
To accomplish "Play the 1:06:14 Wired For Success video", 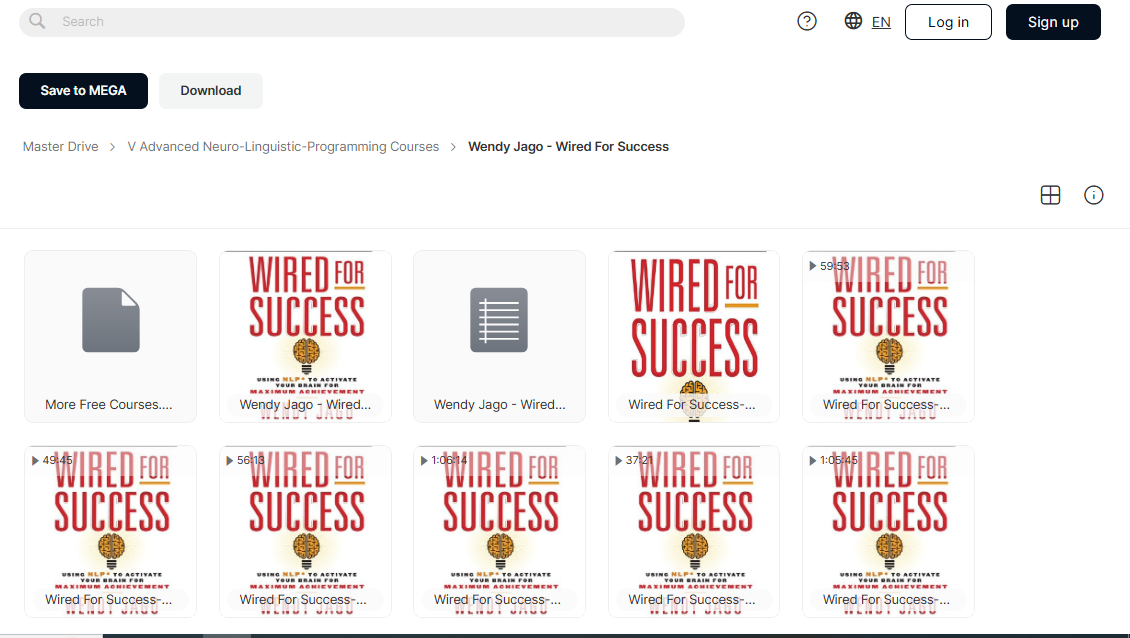I will tap(499, 531).
